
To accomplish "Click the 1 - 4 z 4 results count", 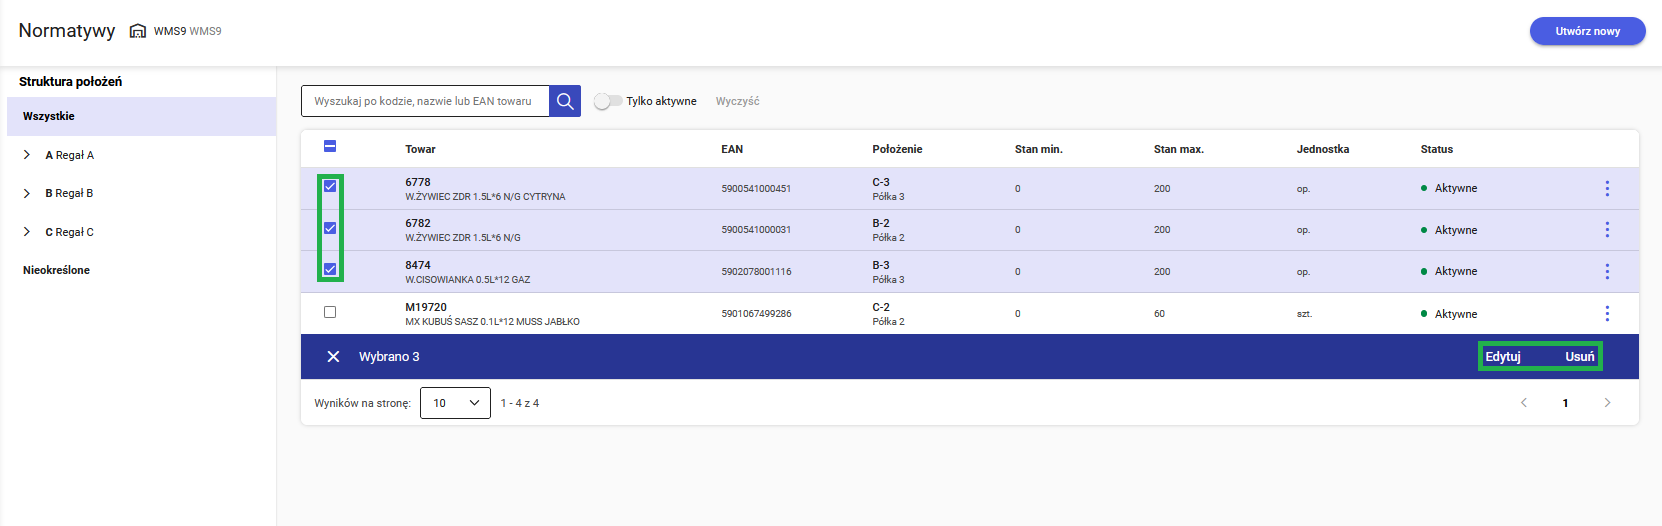I will tap(519, 403).
